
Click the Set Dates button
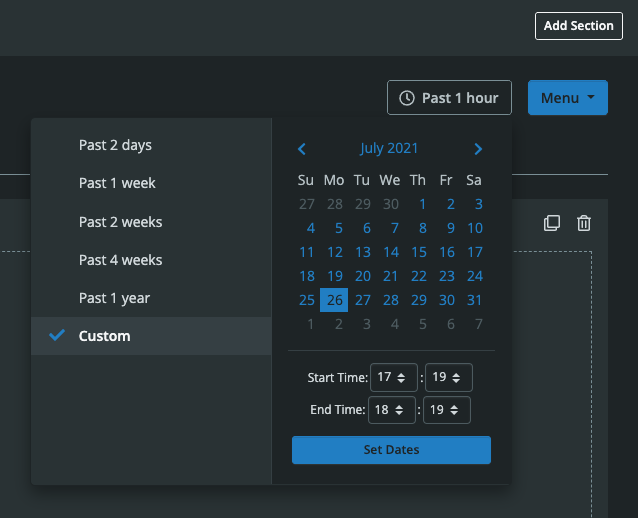391,450
